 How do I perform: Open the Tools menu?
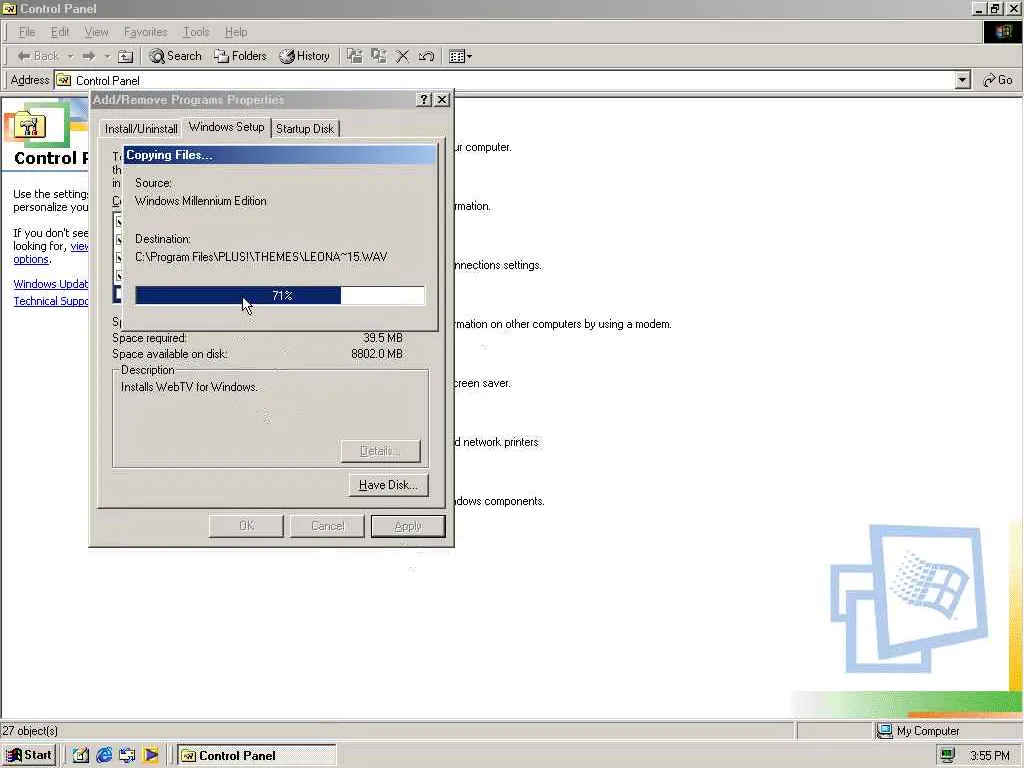(196, 32)
